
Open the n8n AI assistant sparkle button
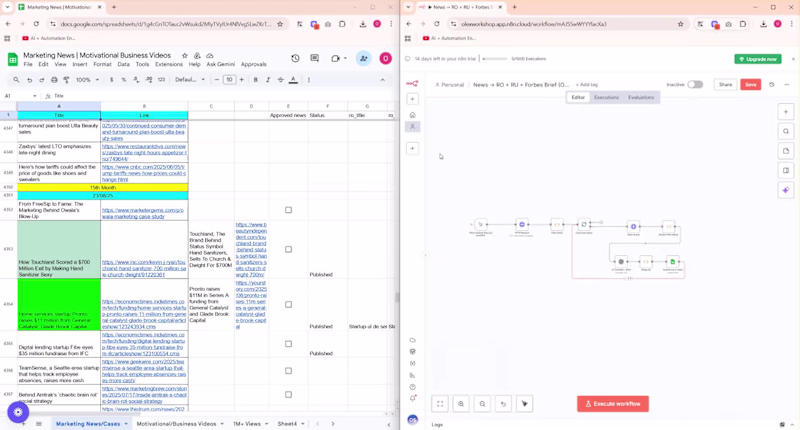coord(786,190)
